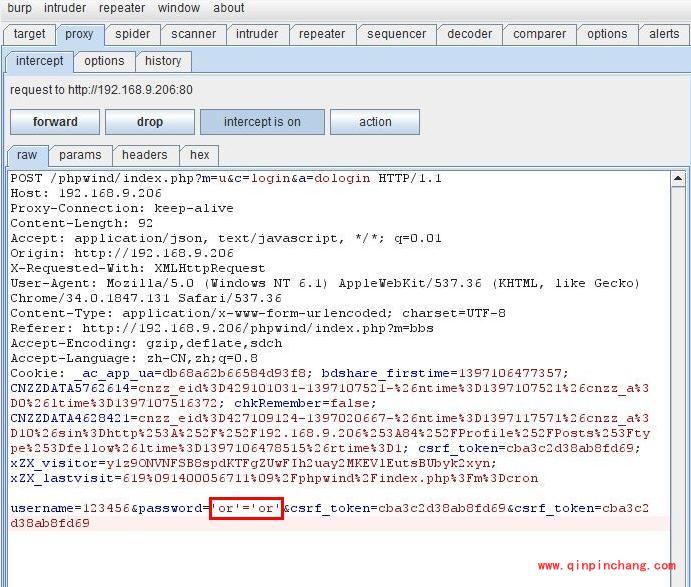This screenshot has width=691, height=587.
Task: Go to the alerts tab
Action: [x=664, y=34]
